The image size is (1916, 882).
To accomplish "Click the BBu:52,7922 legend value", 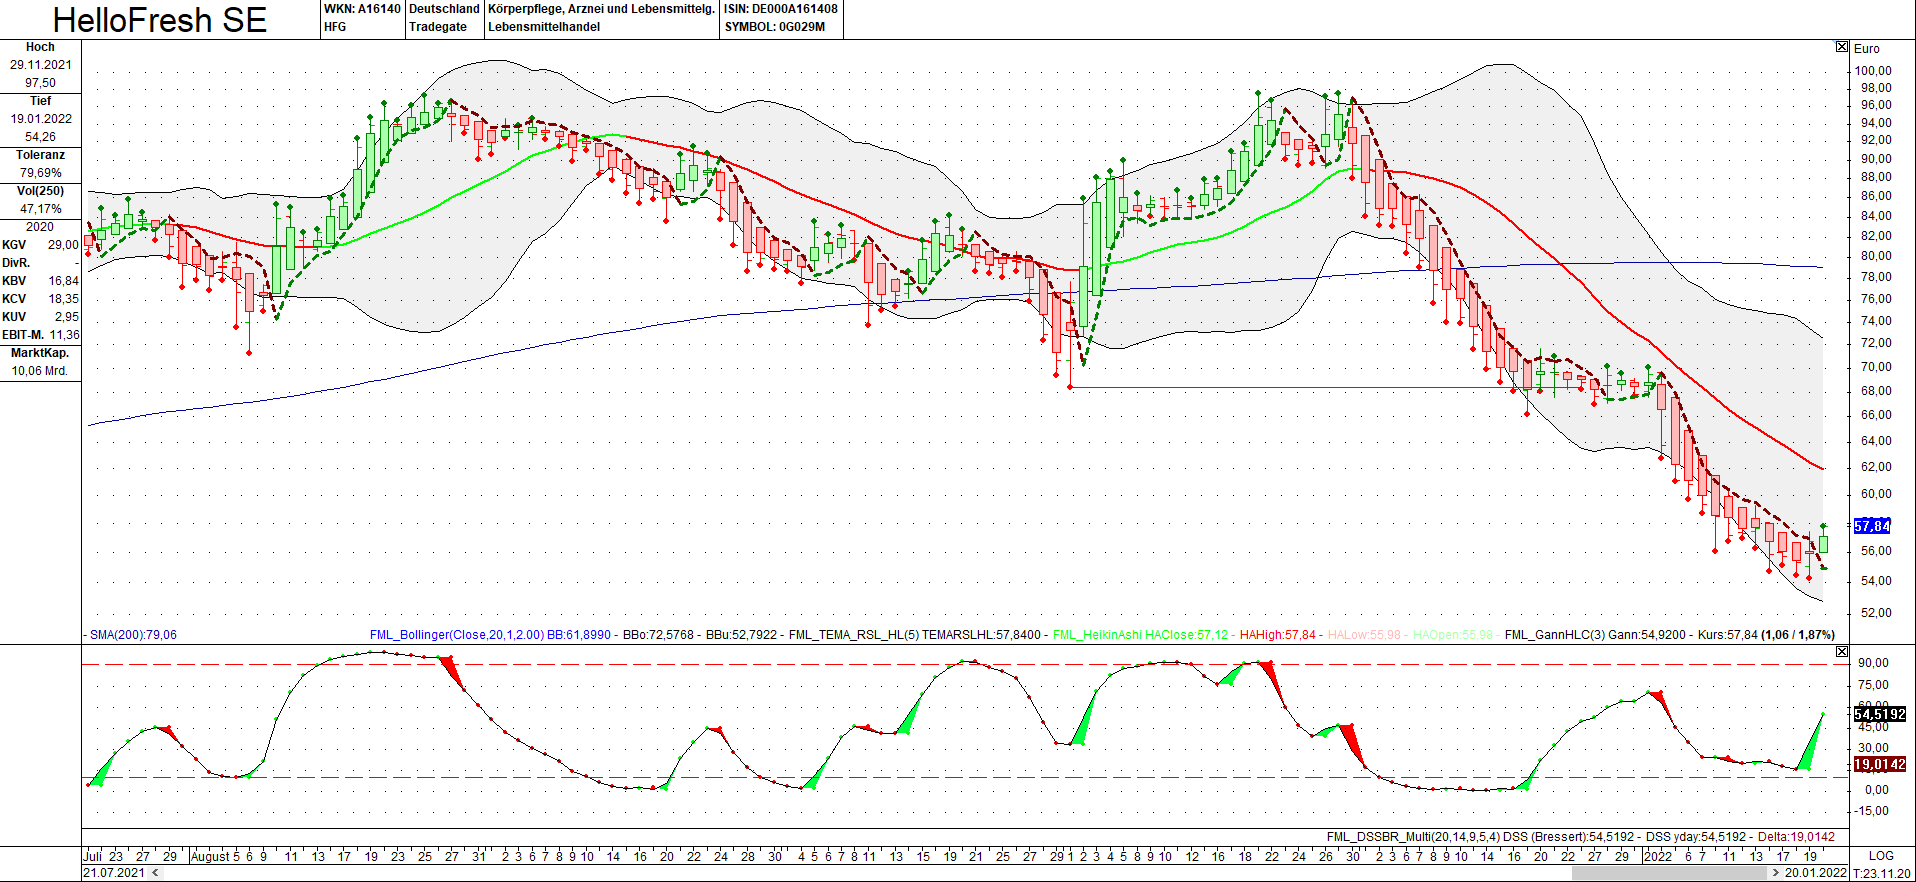I will [x=741, y=635].
